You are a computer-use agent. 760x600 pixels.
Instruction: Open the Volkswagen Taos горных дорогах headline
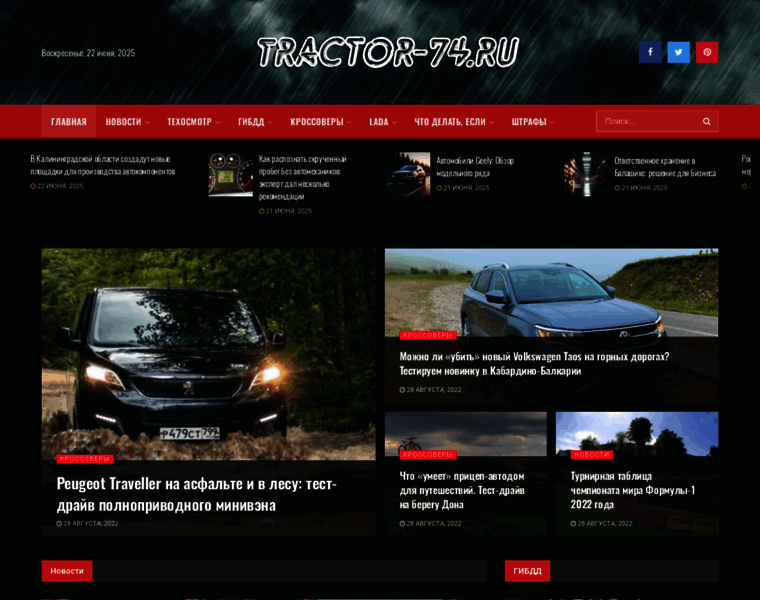[x=534, y=364]
